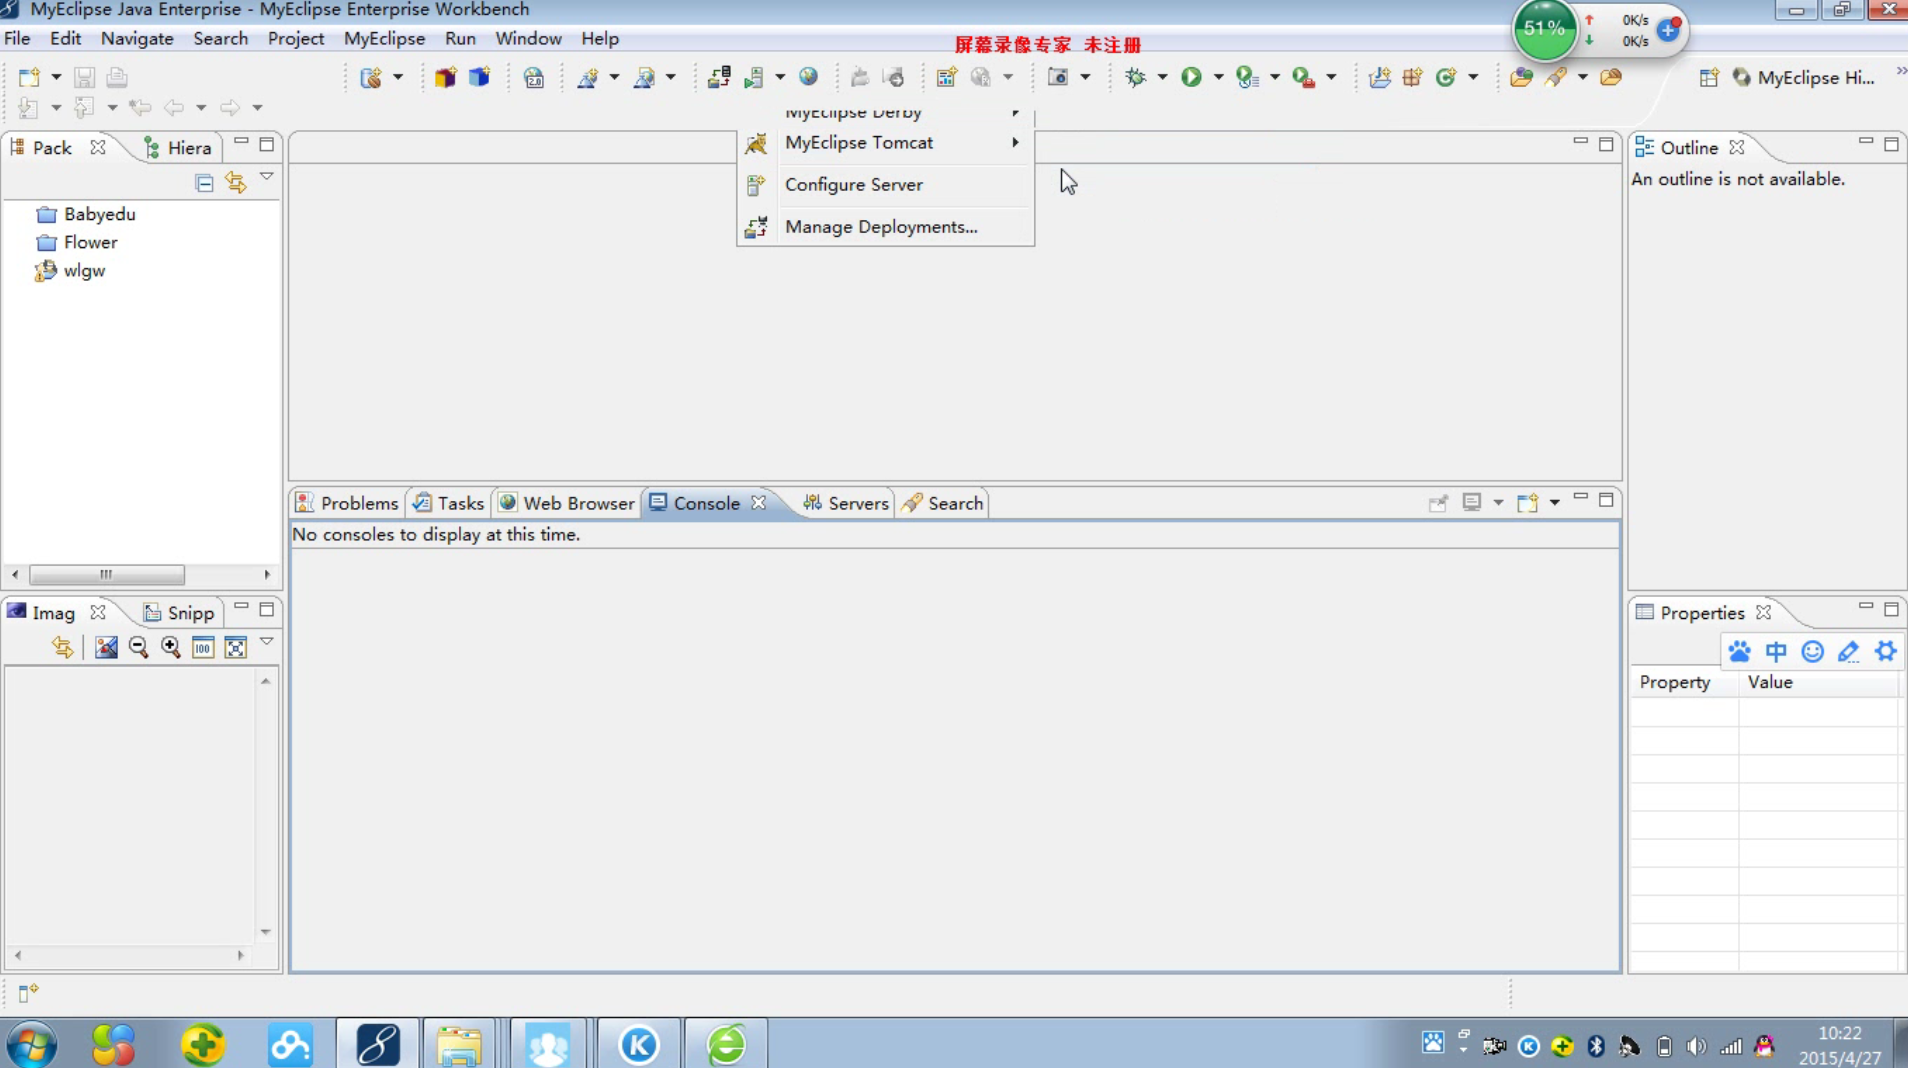The width and height of the screenshot is (1908, 1068).
Task: Open the MyEclipse Web Browser globe icon
Action: point(808,77)
